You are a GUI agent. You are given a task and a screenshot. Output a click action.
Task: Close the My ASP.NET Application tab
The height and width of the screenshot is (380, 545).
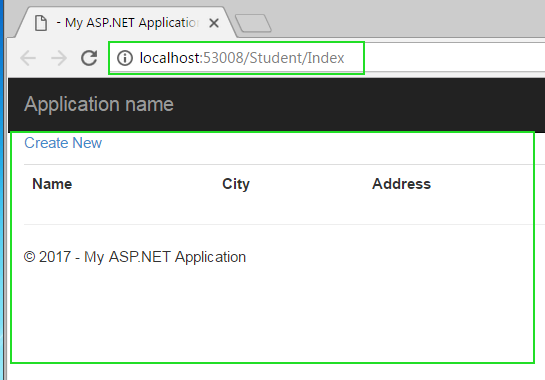click(214, 23)
